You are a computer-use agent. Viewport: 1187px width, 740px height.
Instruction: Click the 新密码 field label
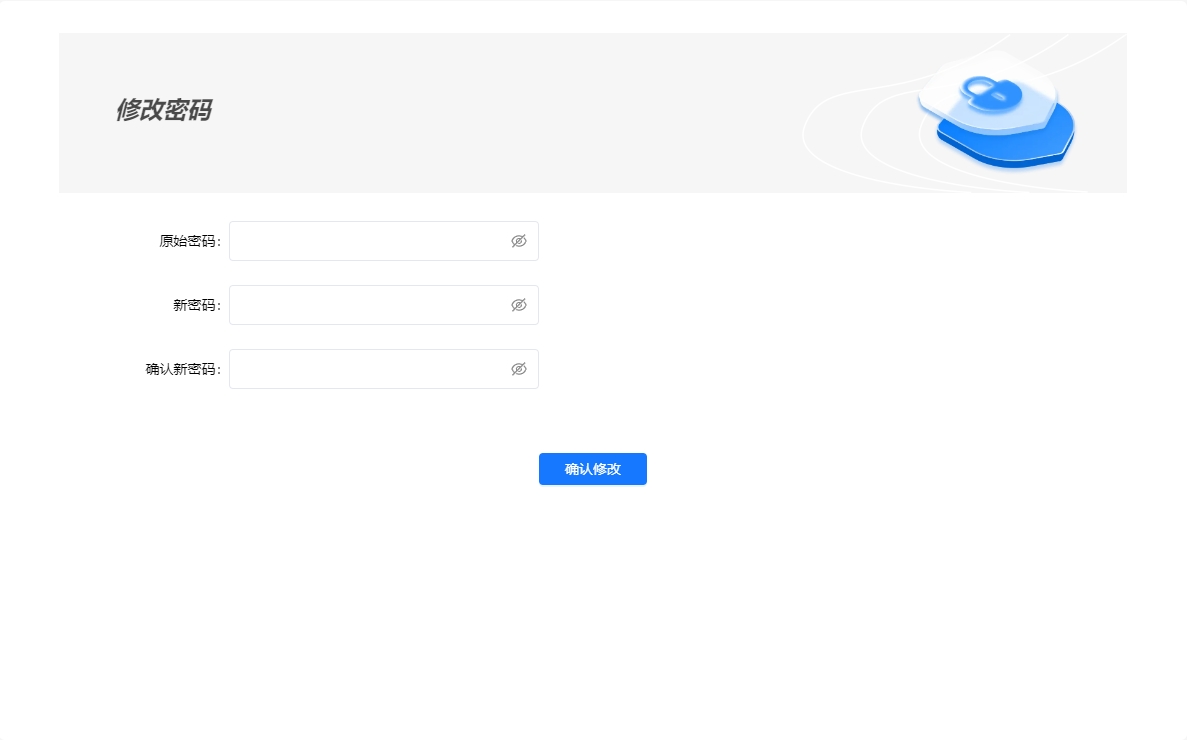pyautogui.click(x=196, y=305)
